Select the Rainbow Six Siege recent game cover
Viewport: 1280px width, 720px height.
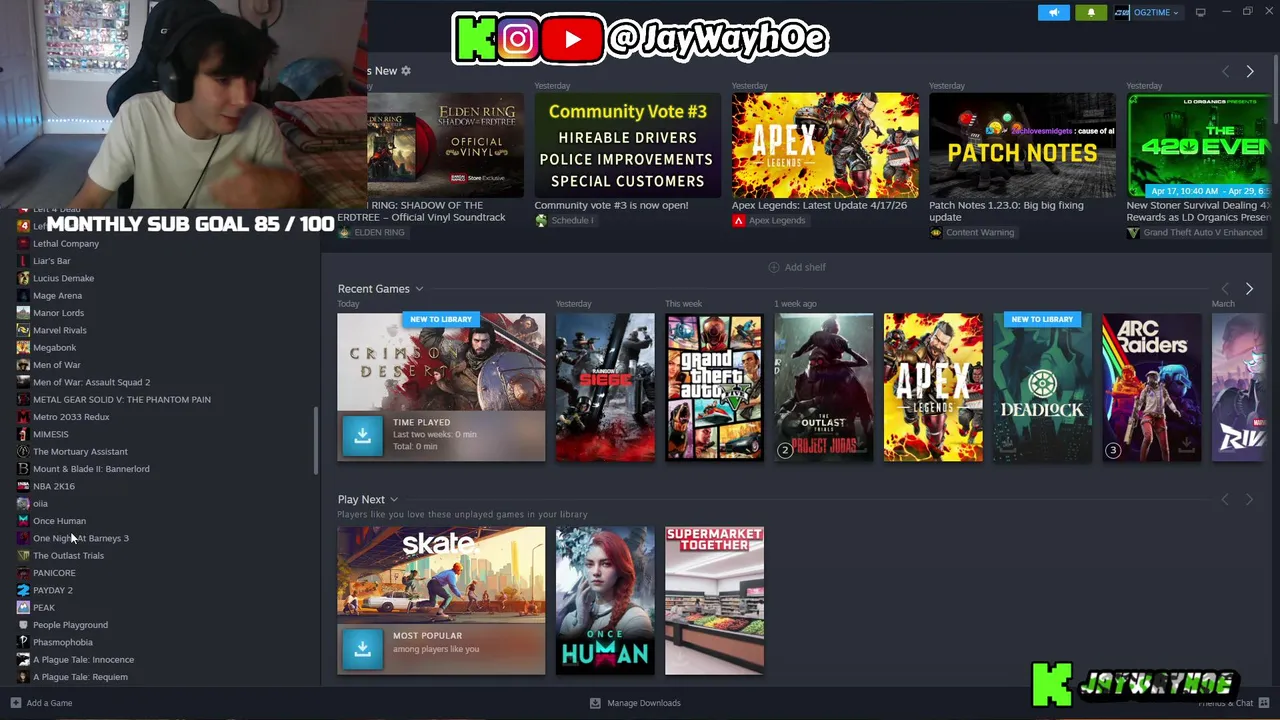pyautogui.click(x=605, y=387)
